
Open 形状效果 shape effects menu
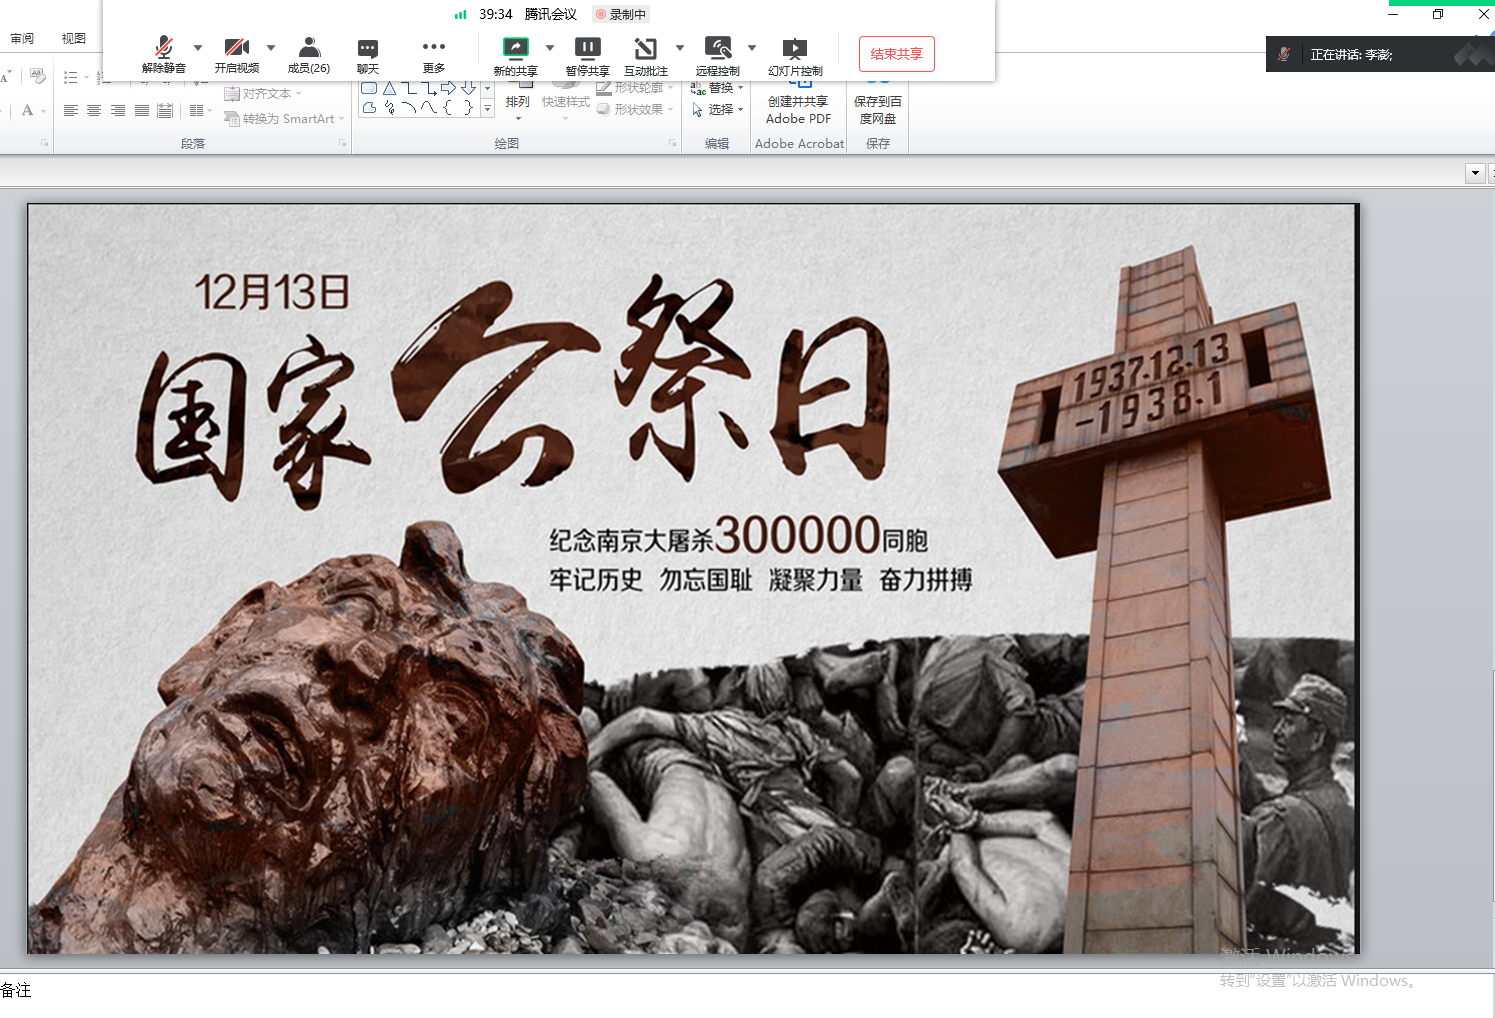point(635,110)
